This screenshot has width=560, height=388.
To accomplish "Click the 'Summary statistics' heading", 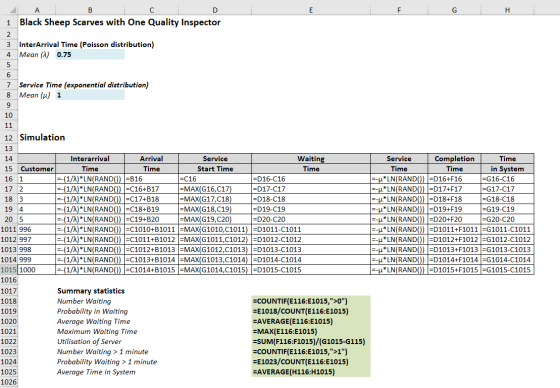I will coord(91,291).
